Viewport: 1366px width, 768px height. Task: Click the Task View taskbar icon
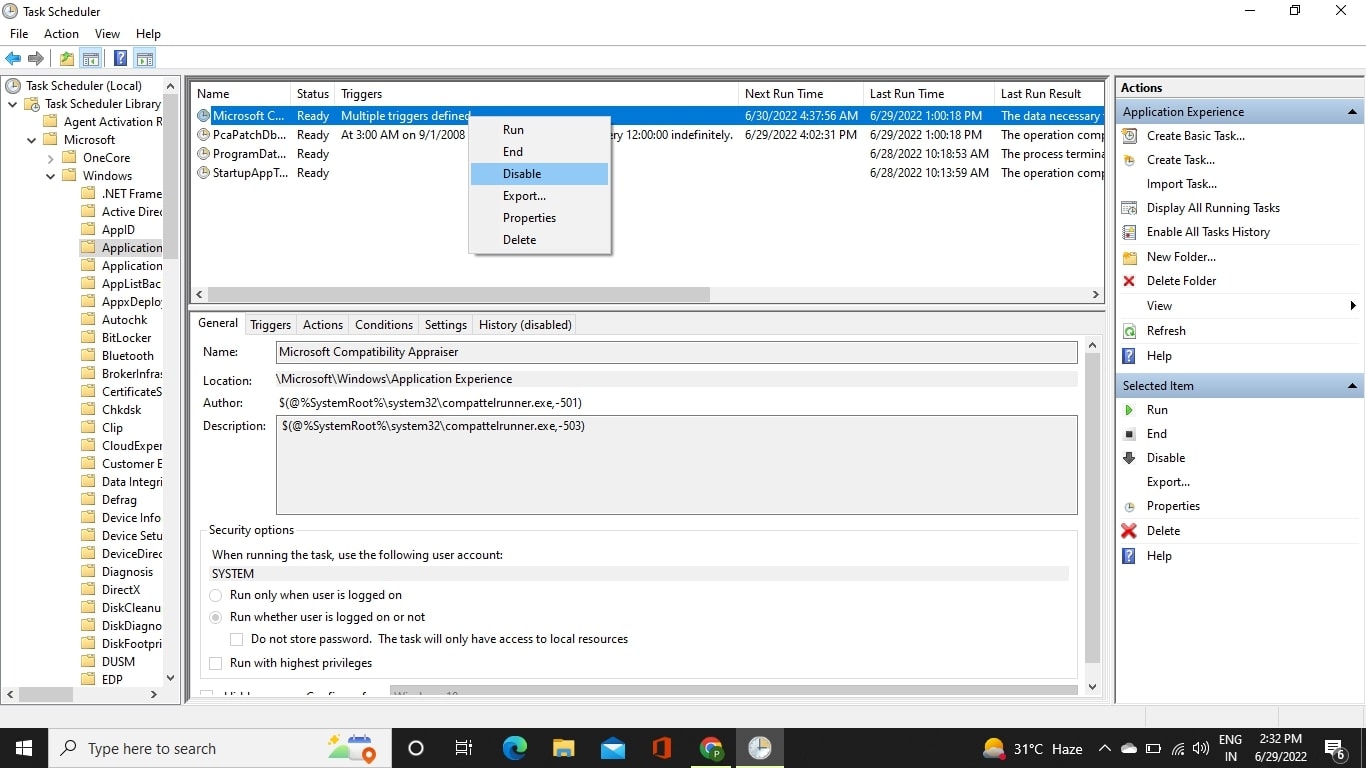tap(464, 748)
